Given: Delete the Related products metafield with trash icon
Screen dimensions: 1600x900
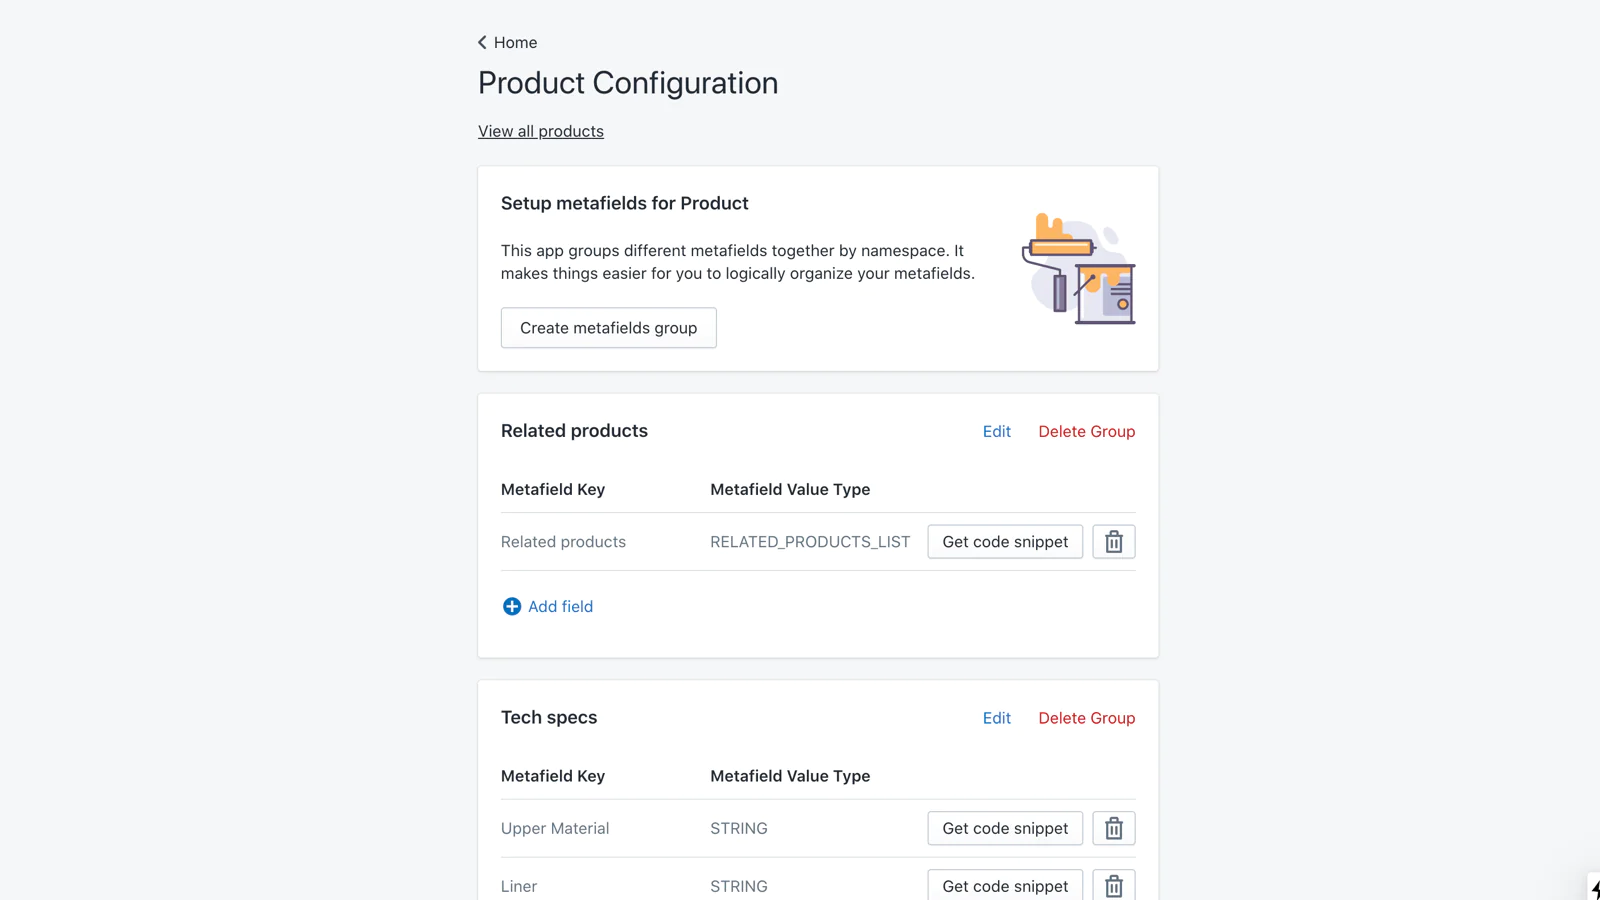Looking at the screenshot, I should [x=1113, y=542].
